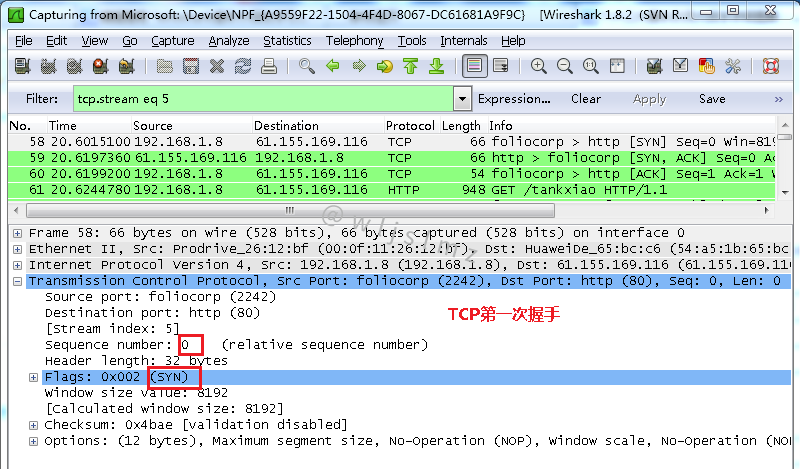Click packet list vertical scroll down arrow
The height and width of the screenshot is (469, 800).
785,192
